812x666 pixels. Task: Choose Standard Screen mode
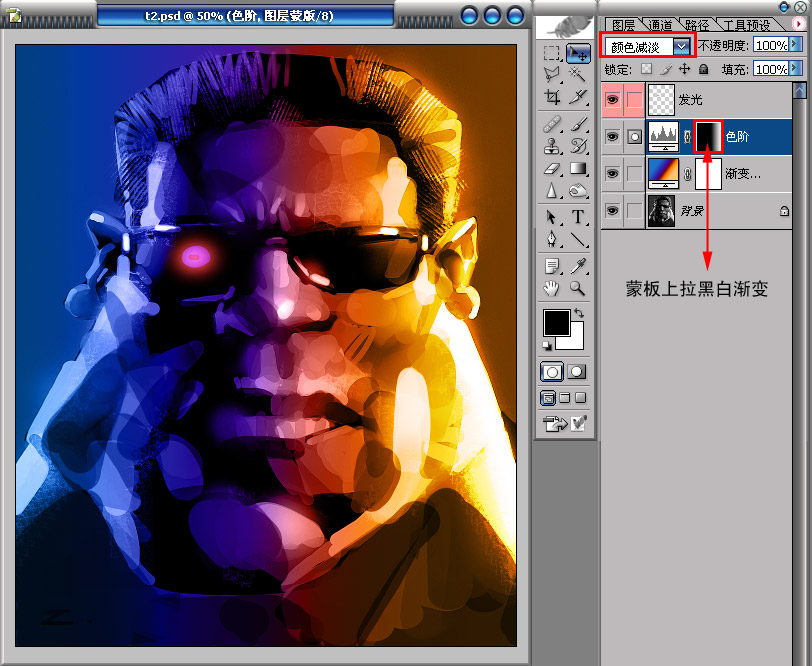pyautogui.click(x=548, y=398)
